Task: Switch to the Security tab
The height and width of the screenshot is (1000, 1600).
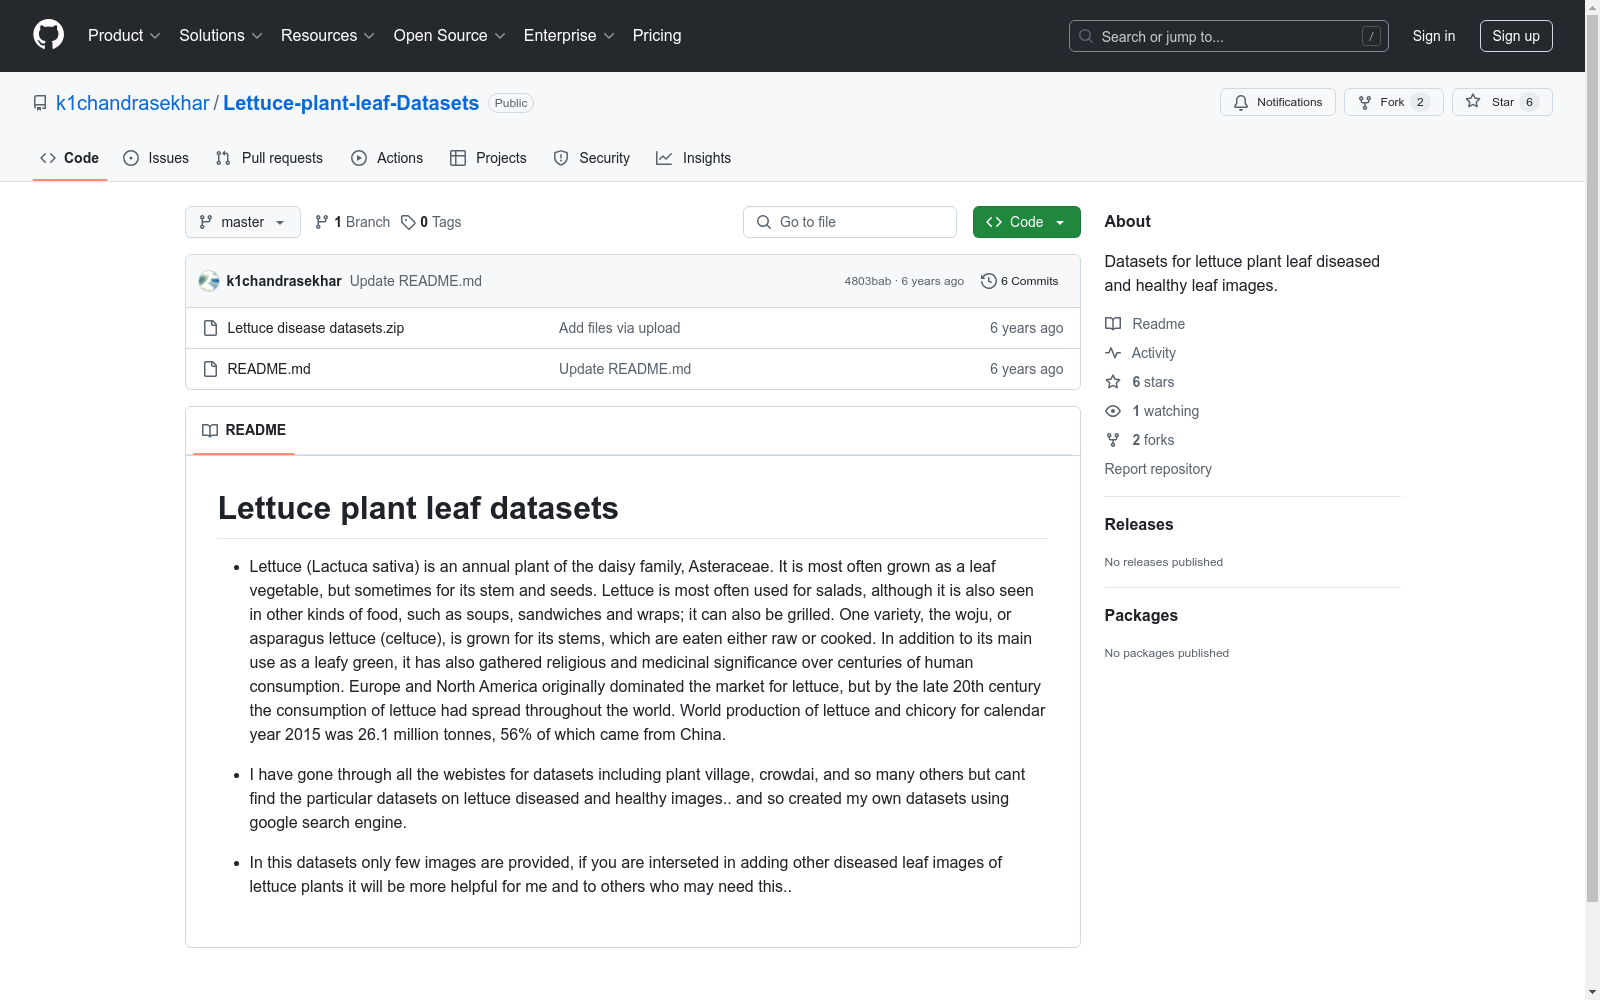Action: pos(592,158)
